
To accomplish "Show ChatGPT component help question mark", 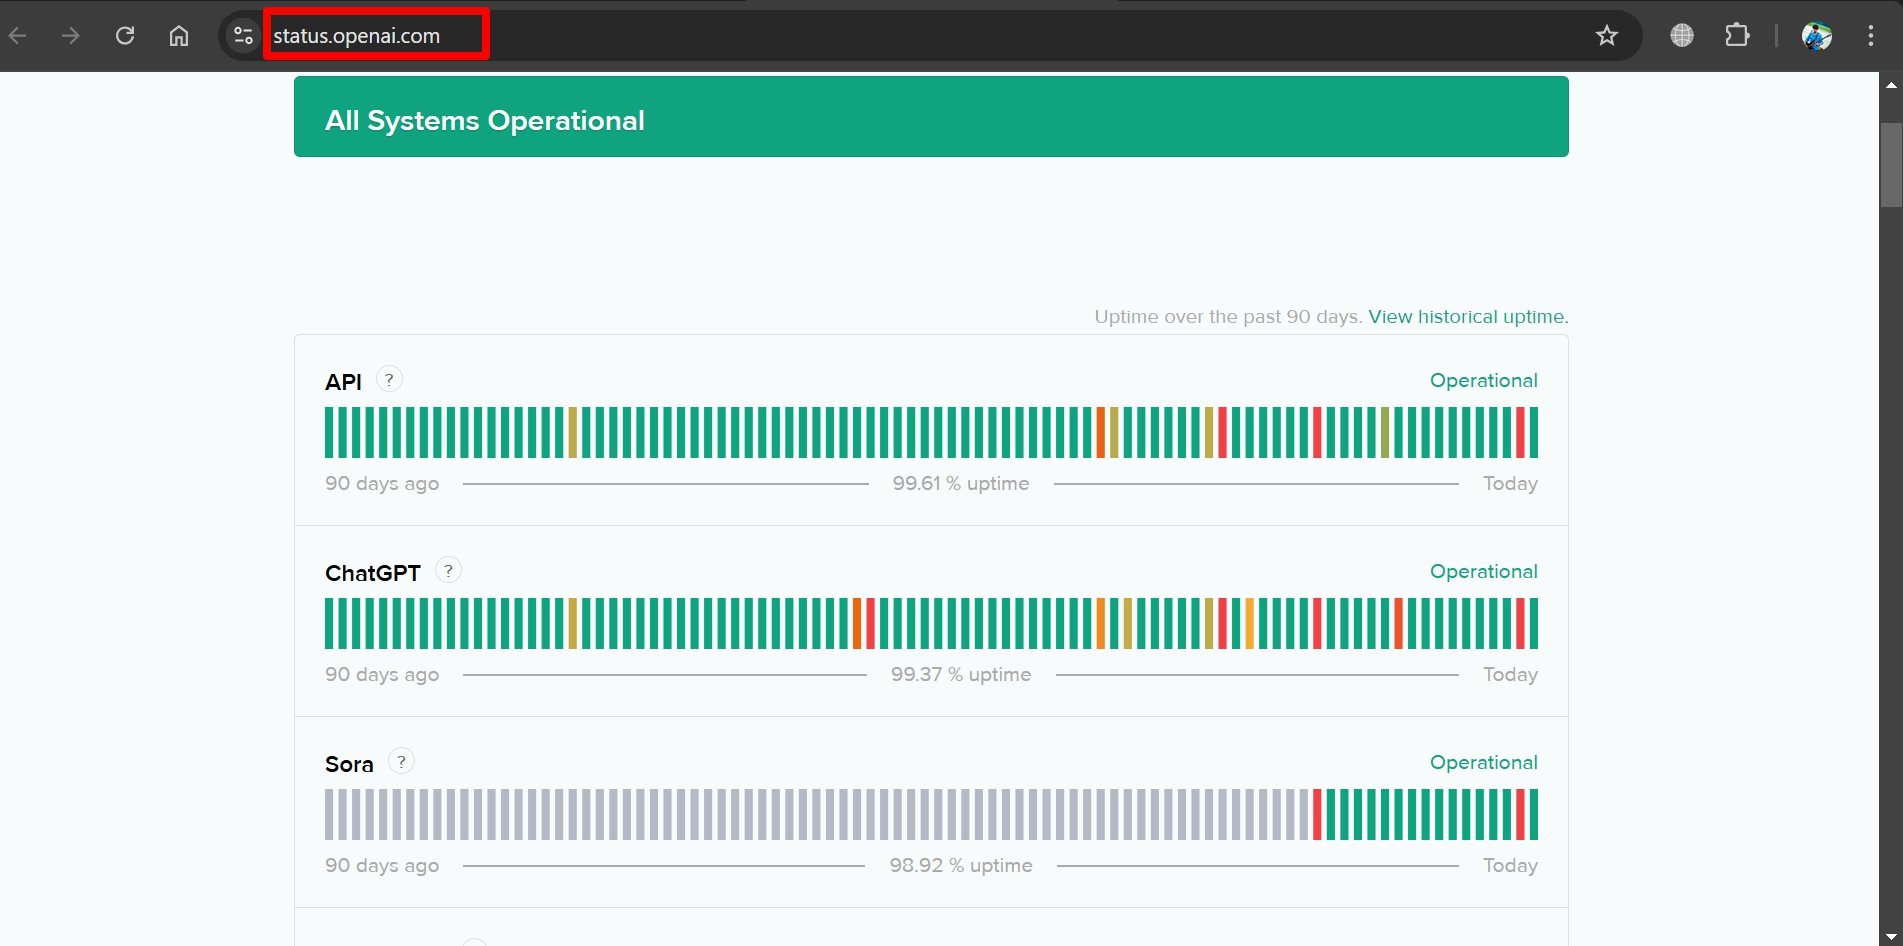I will (448, 571).
